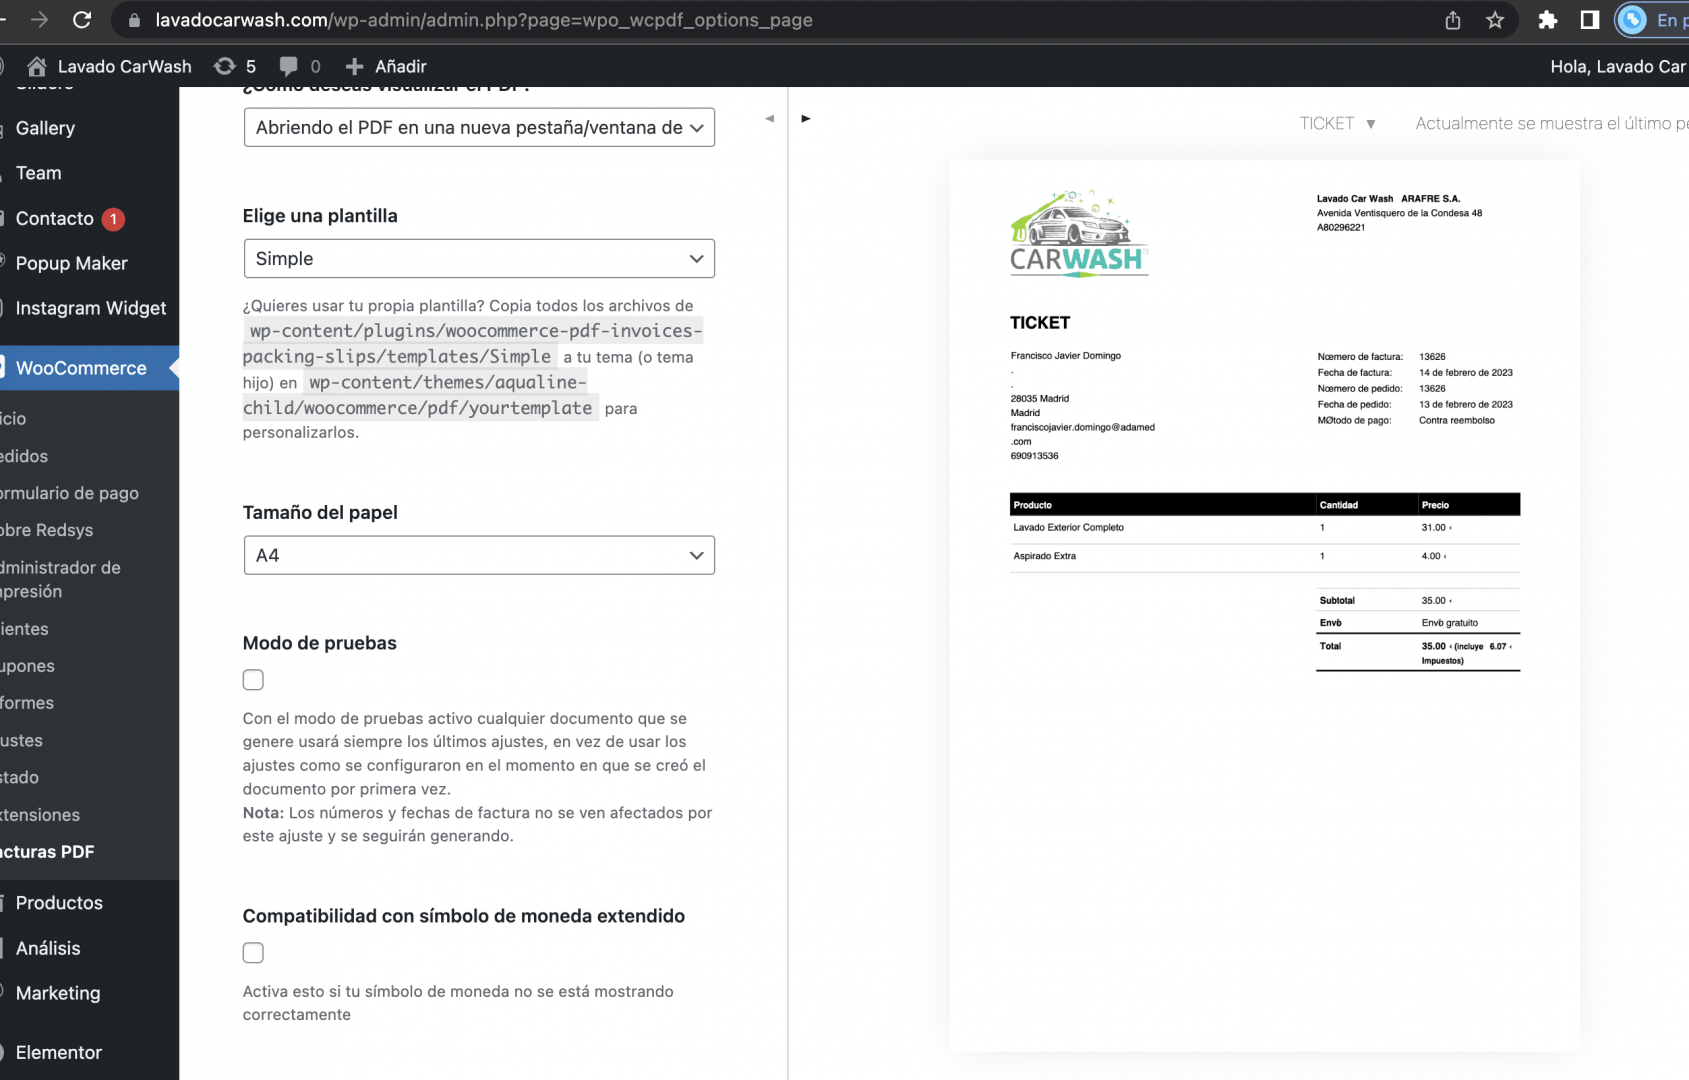This screenshot has width=1689, height=1080.
Task: Open the Facturas PDF submenu item
Action: [47, 852]
